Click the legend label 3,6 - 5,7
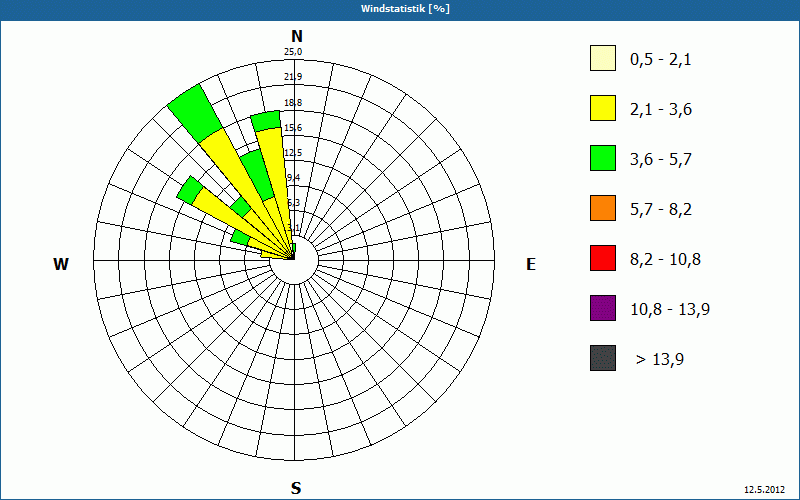Image resolution: width=800 pixels, height=500 pixels. [661, 160]
